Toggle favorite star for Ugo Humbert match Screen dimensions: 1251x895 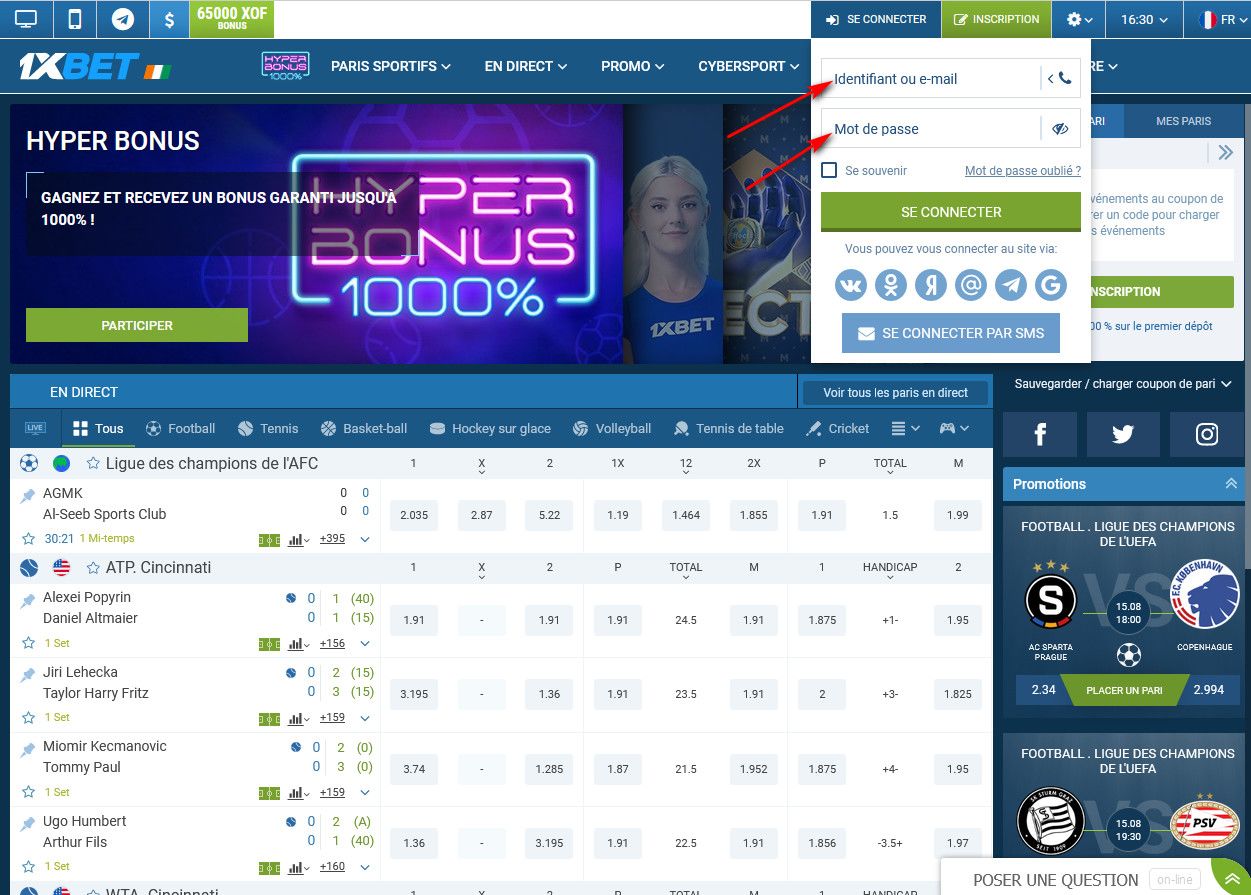click(x=28, y=866)
